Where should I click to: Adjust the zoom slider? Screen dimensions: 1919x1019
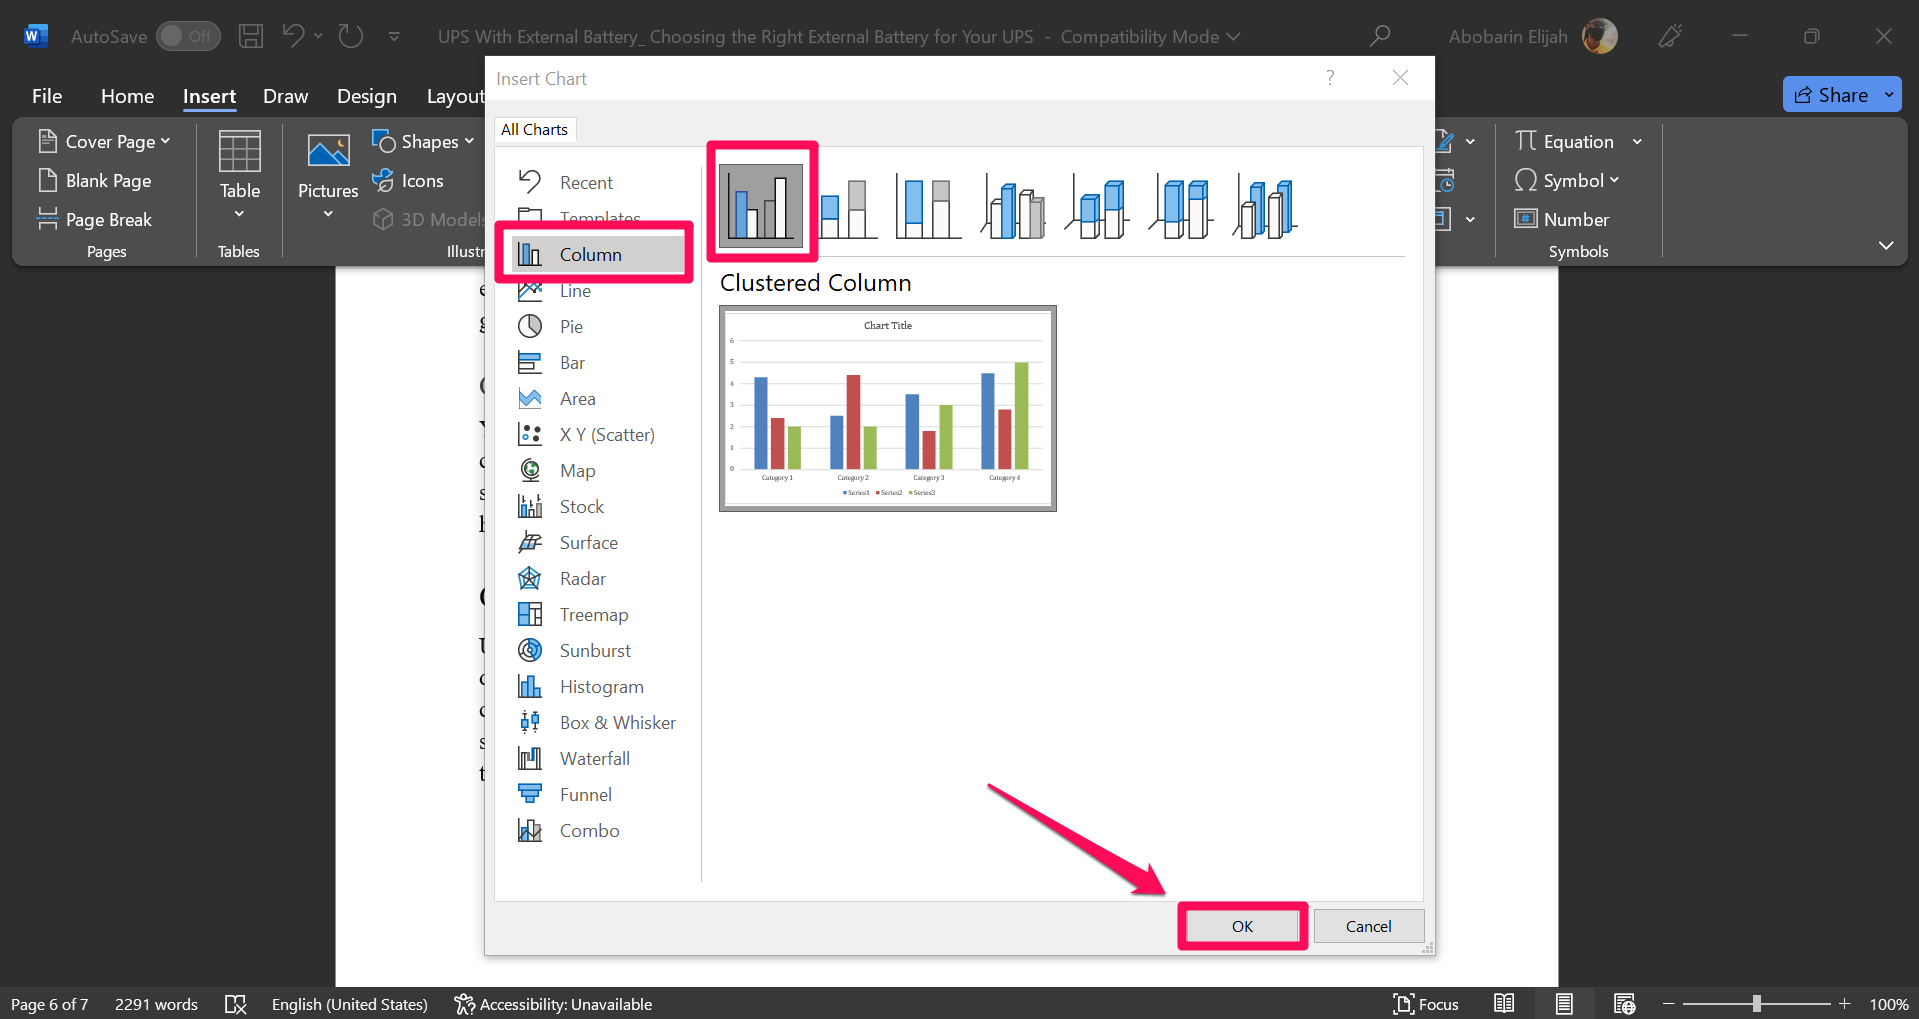1757,1003
